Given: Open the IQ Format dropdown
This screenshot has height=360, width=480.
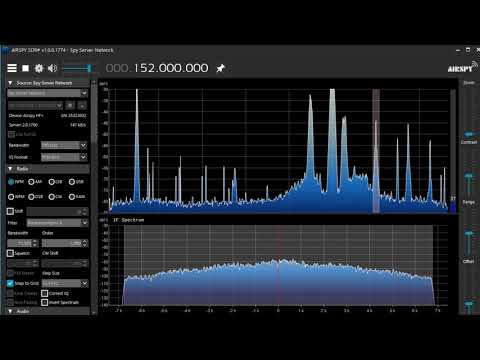Looking at the screenshot, I should click(x=64, y=157).
